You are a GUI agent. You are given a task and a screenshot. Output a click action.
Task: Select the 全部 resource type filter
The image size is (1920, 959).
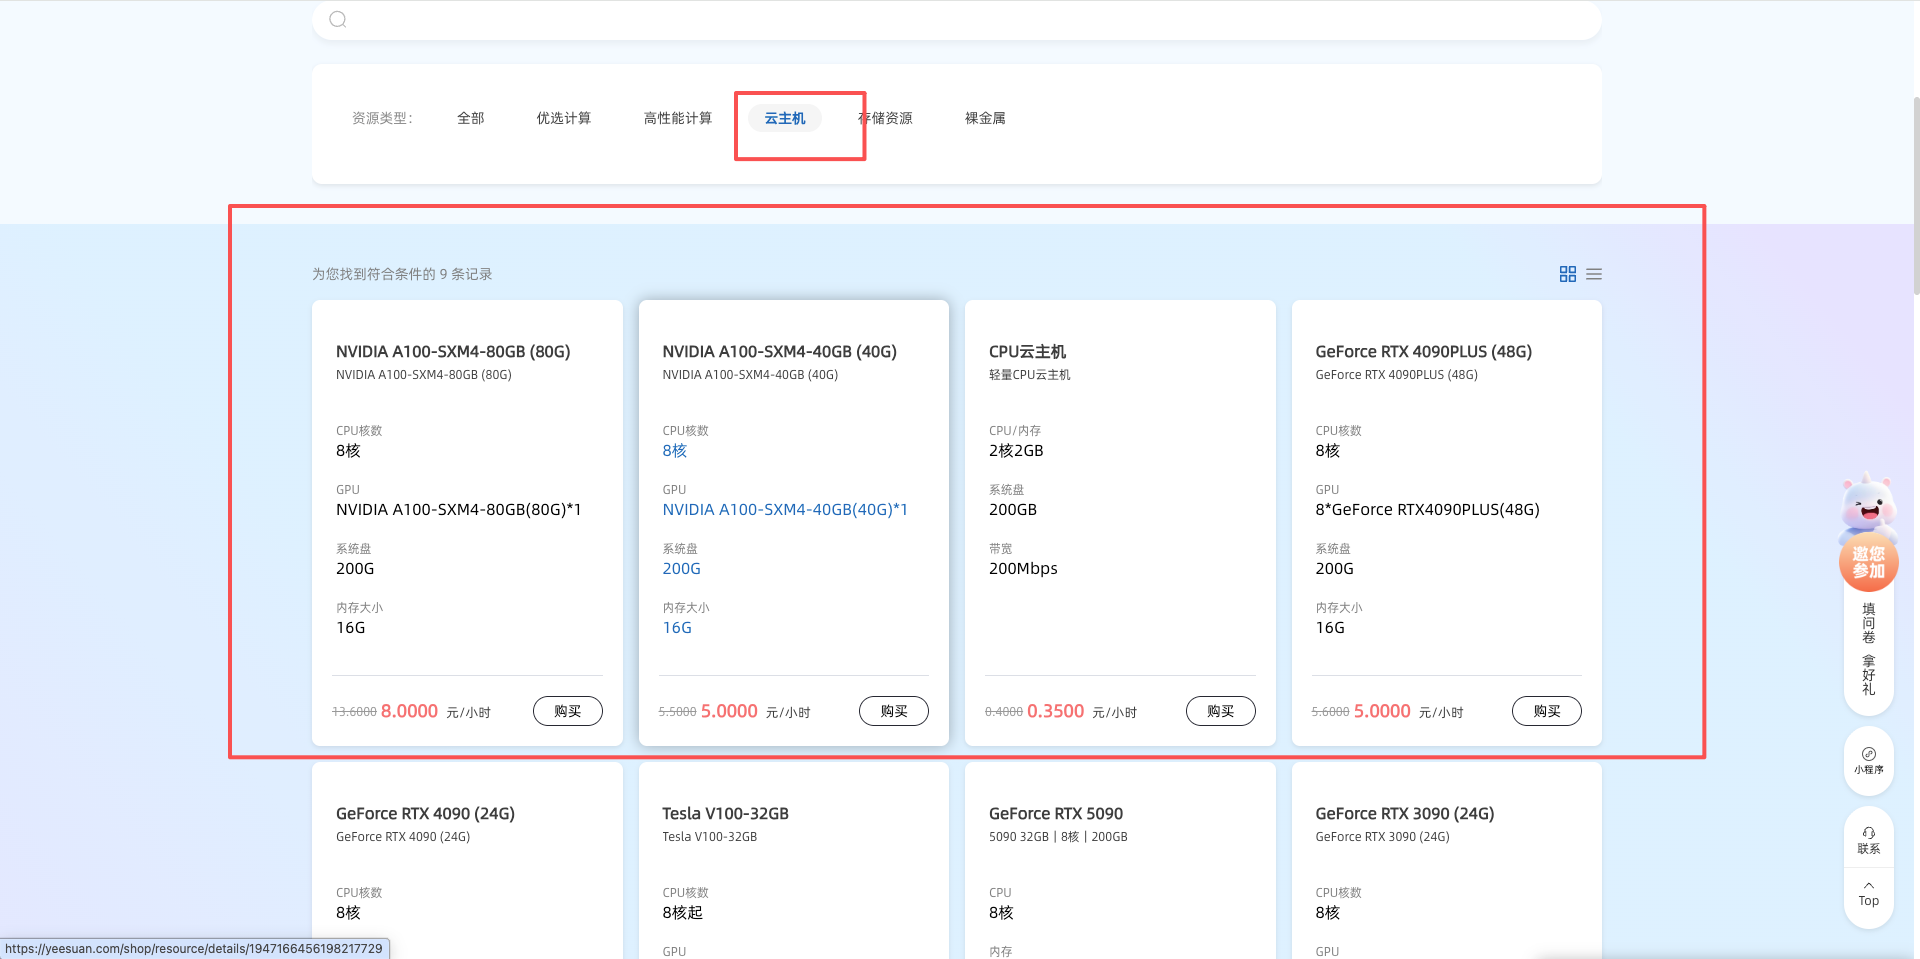tap(470, 118)
